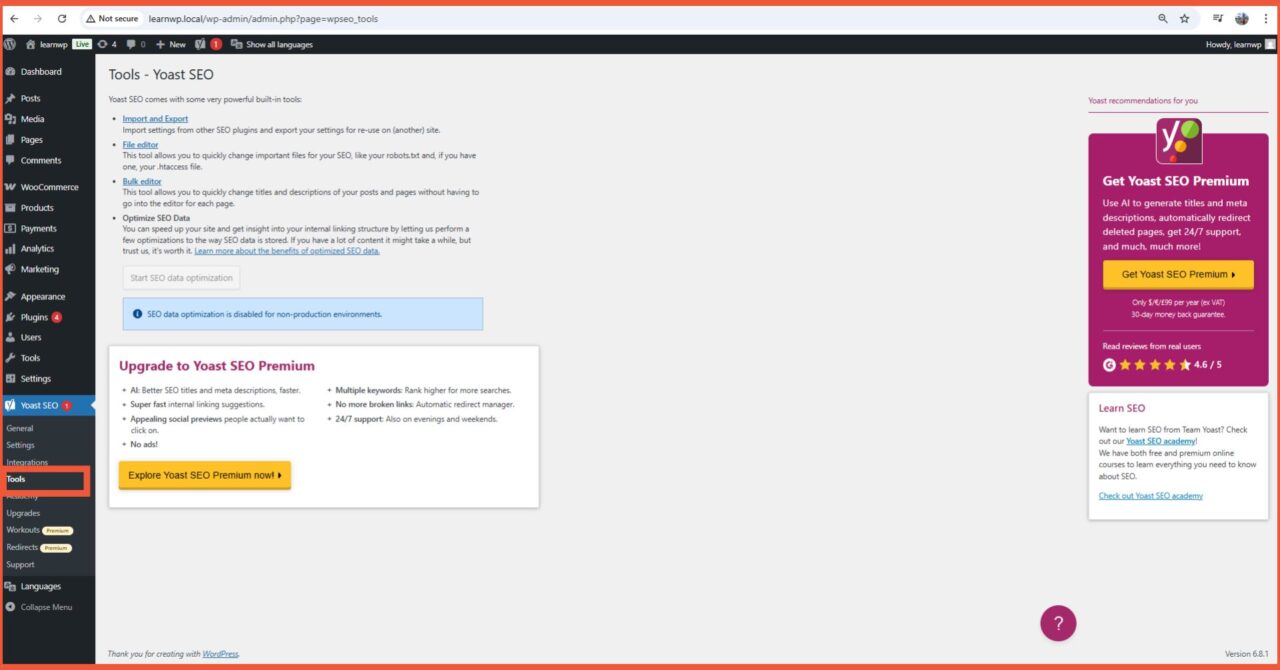Open benefits of optimized SEO data link
Viewport: 1280px width, 670px height.
pos(287,251)
